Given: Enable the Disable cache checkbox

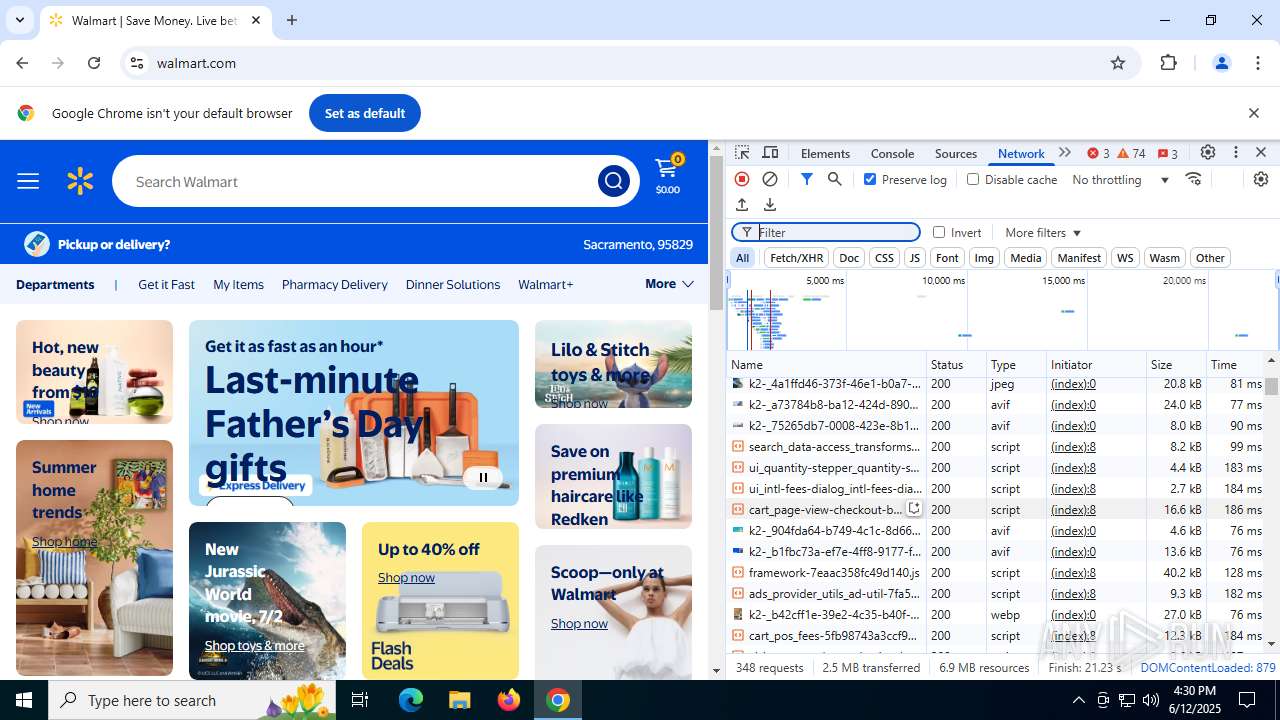Looking at the screenshot, I should [973, 179].
